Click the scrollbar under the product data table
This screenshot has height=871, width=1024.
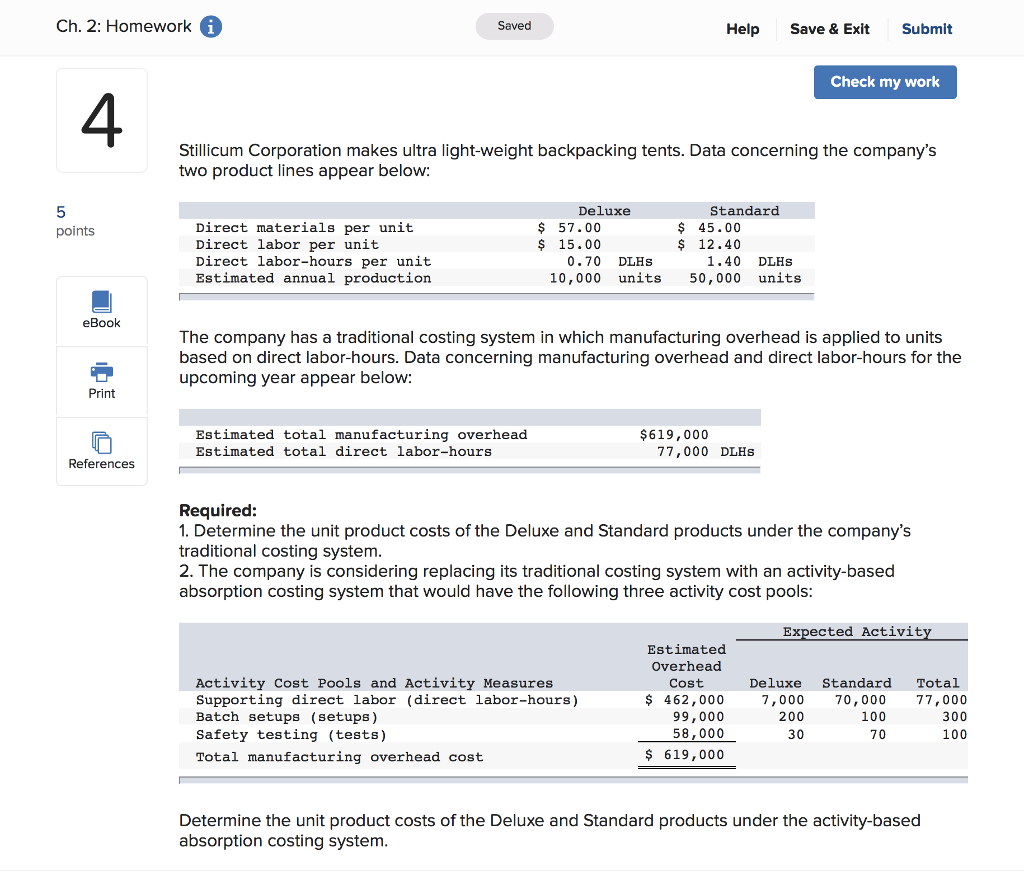pyautogui.click(x=496, y=295)
